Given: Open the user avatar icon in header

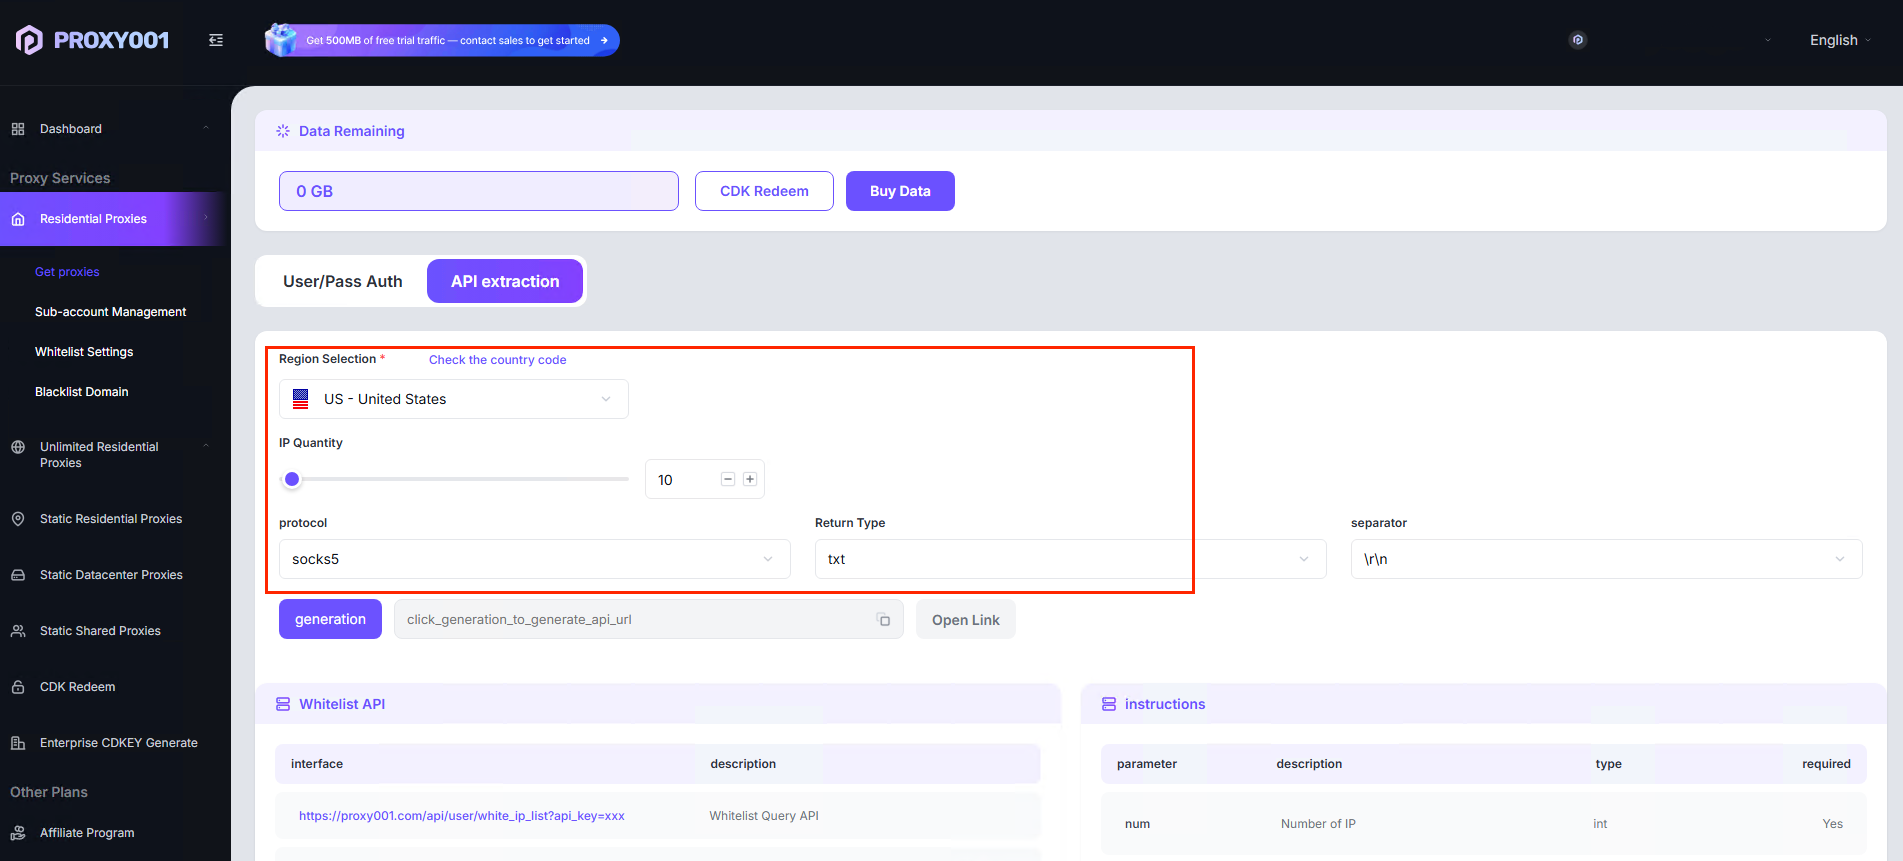Looking at the screenshot, I should (1578, 40).
